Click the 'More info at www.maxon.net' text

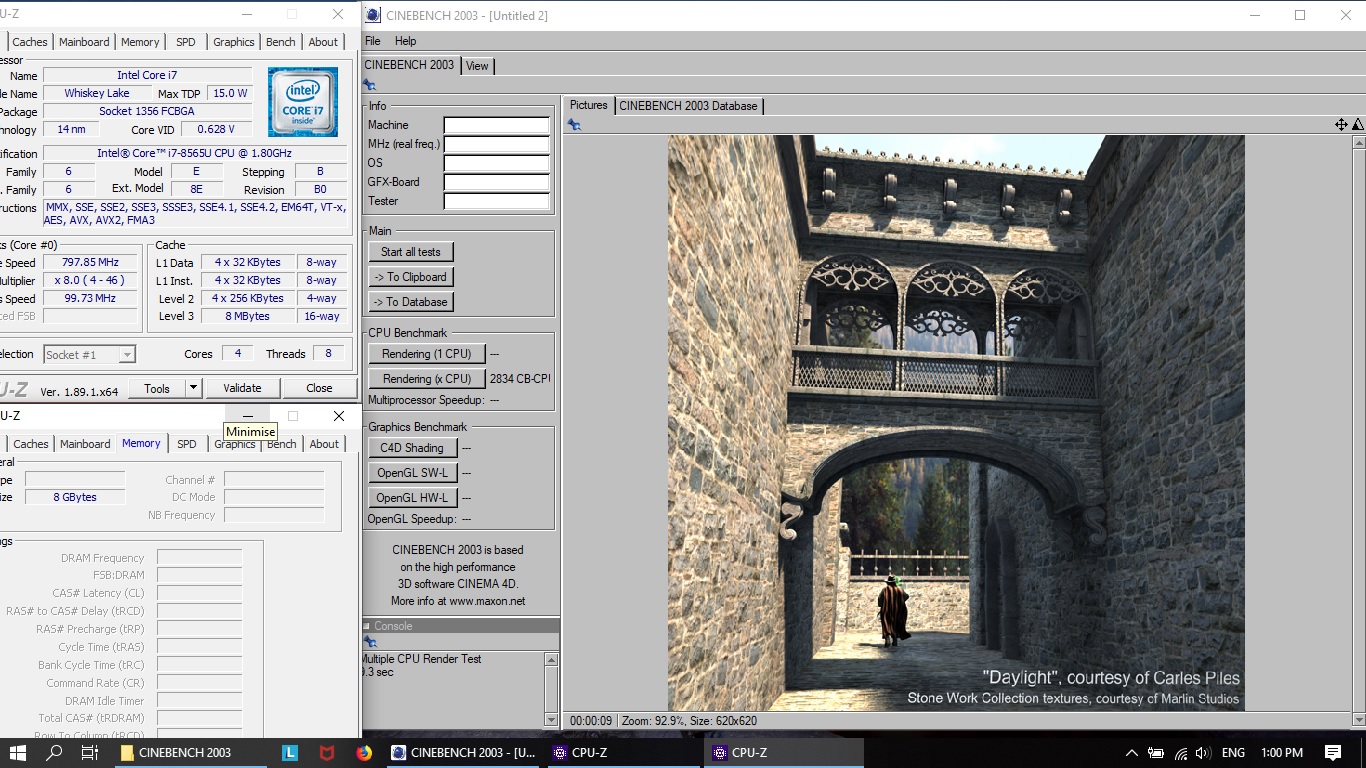click(458, 601)
